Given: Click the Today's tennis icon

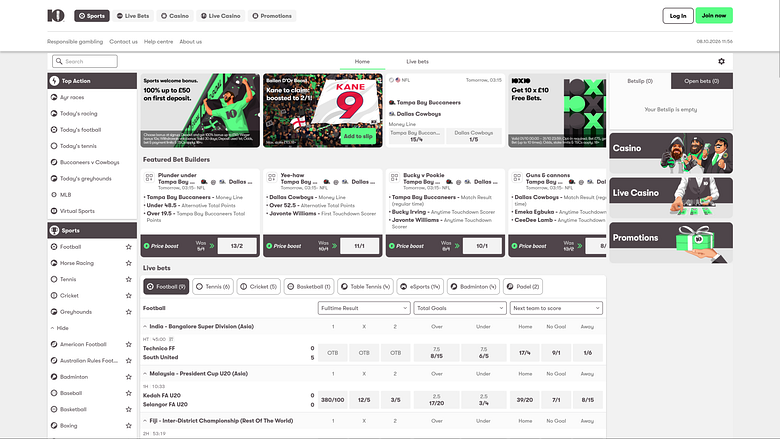Looking at the screenshot, I should point(54,146).
